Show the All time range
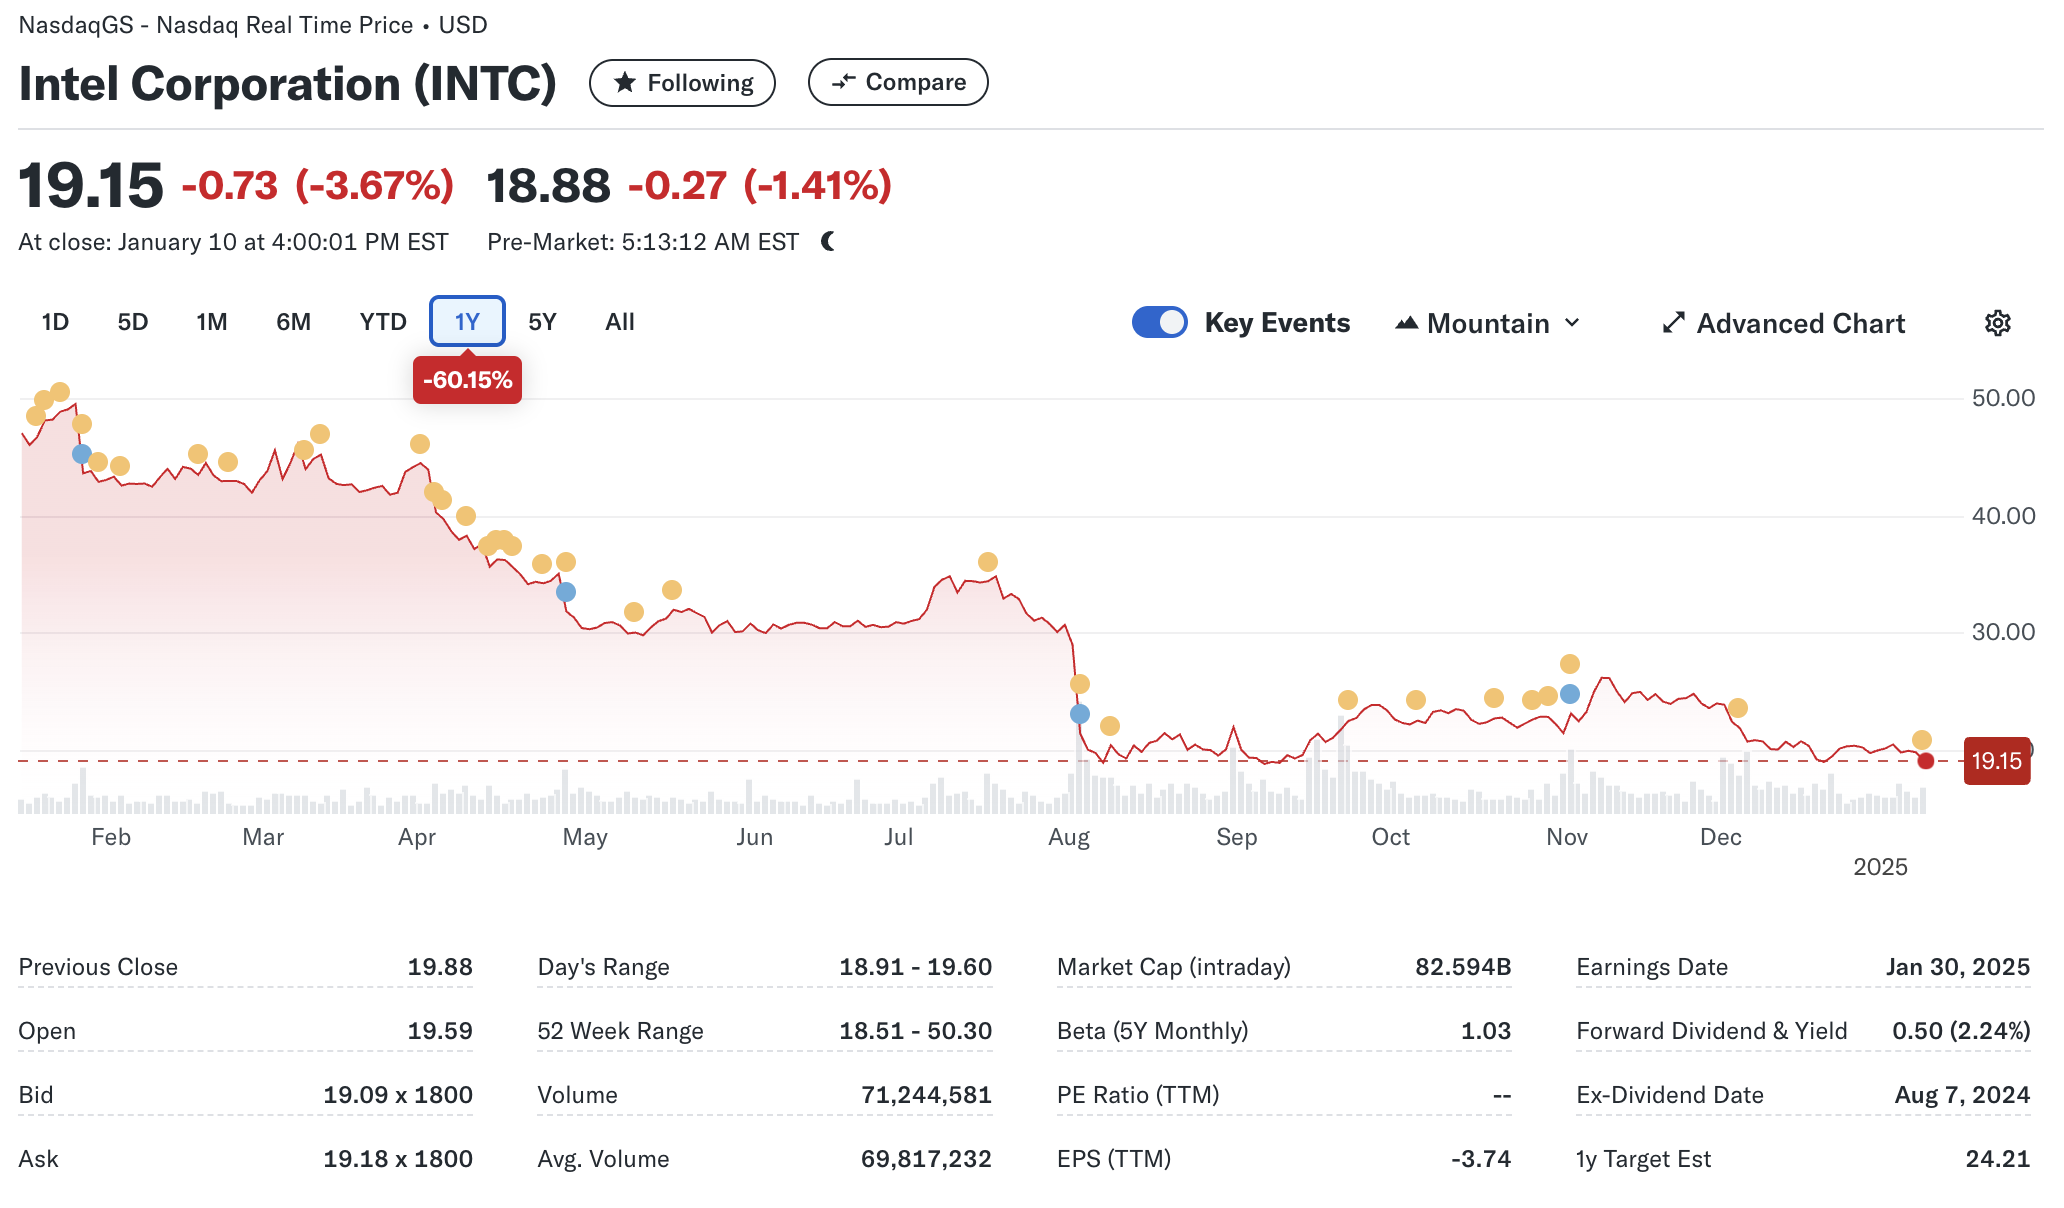The width and height of the screenshot is (2064, 1208). 619,322
